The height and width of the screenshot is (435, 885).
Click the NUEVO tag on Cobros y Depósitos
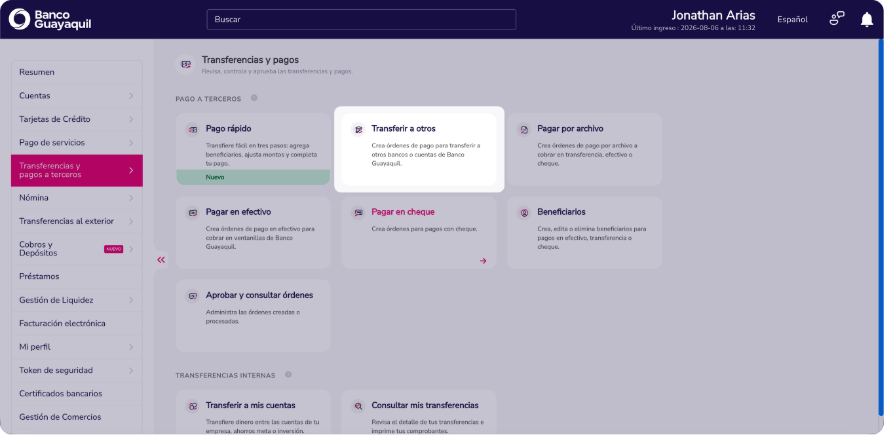coord(113,249)
